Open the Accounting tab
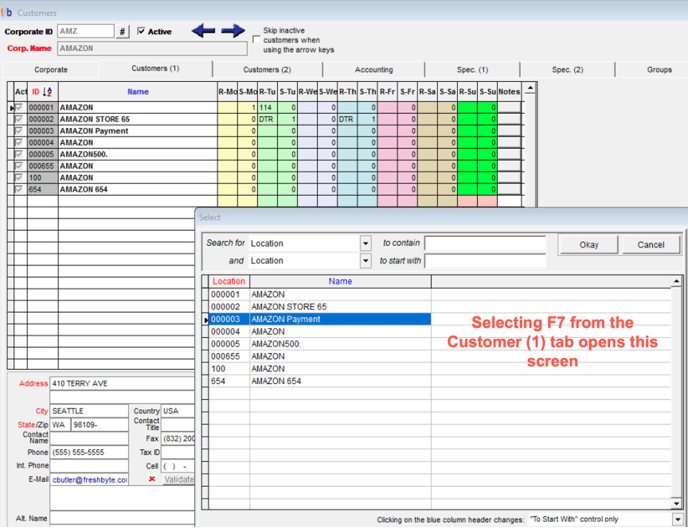The width and height of the screenshot is (688, 528). coord(374,70)
